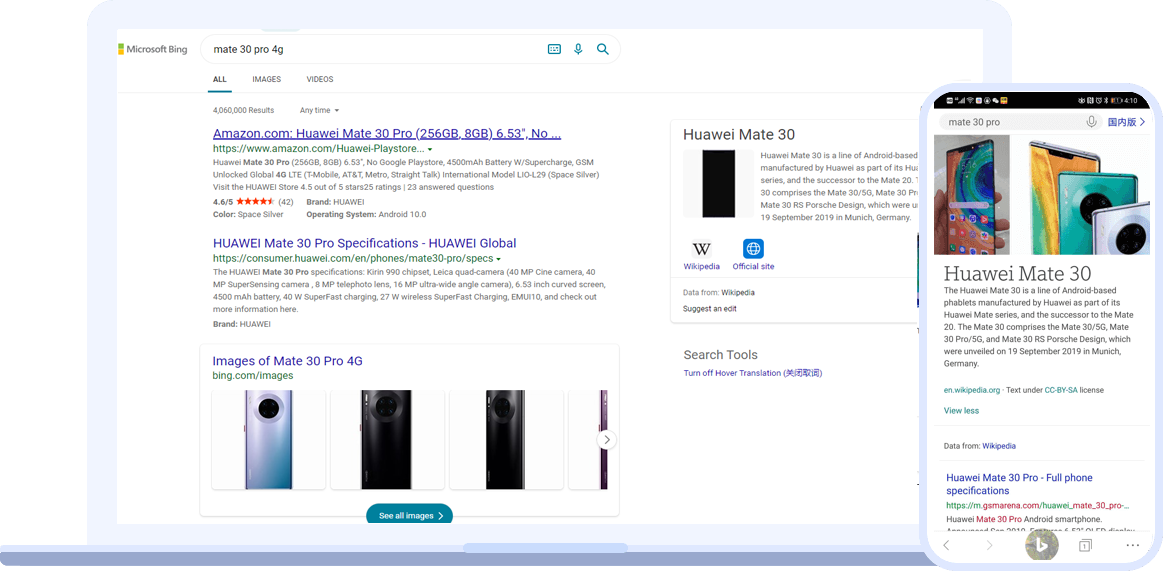
Task: Tap the mobile back arrow
Action: [x=946, y=545]
